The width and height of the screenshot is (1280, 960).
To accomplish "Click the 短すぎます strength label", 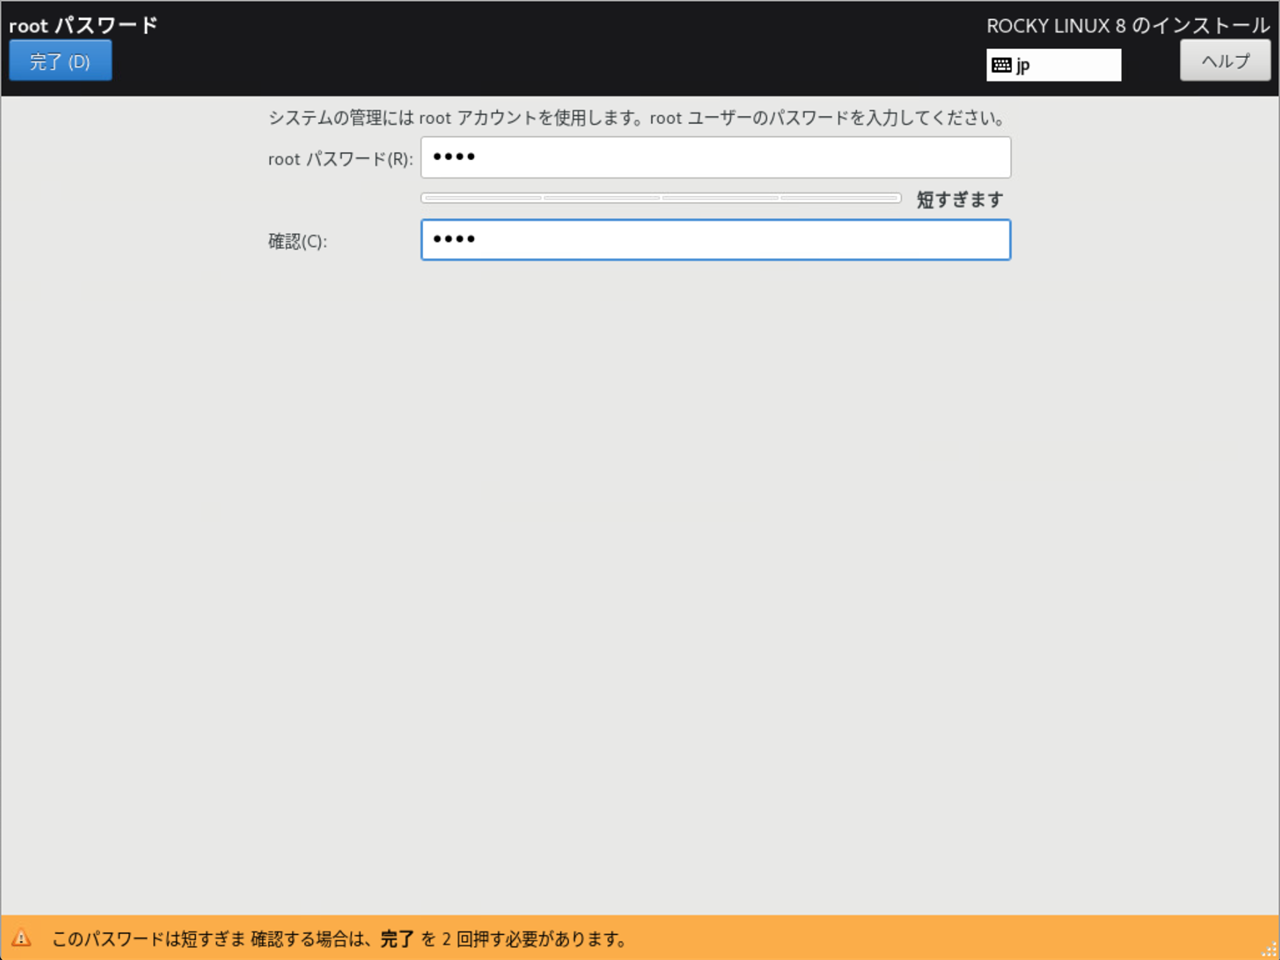I will (959, 200).
